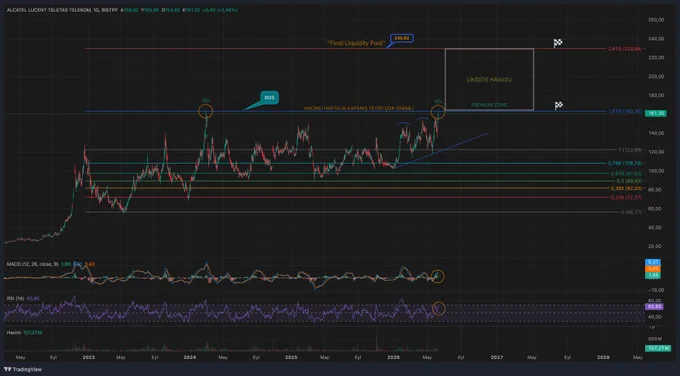
Task: Select the 1,618 Fibonacci level label
Action: point(625,111)
